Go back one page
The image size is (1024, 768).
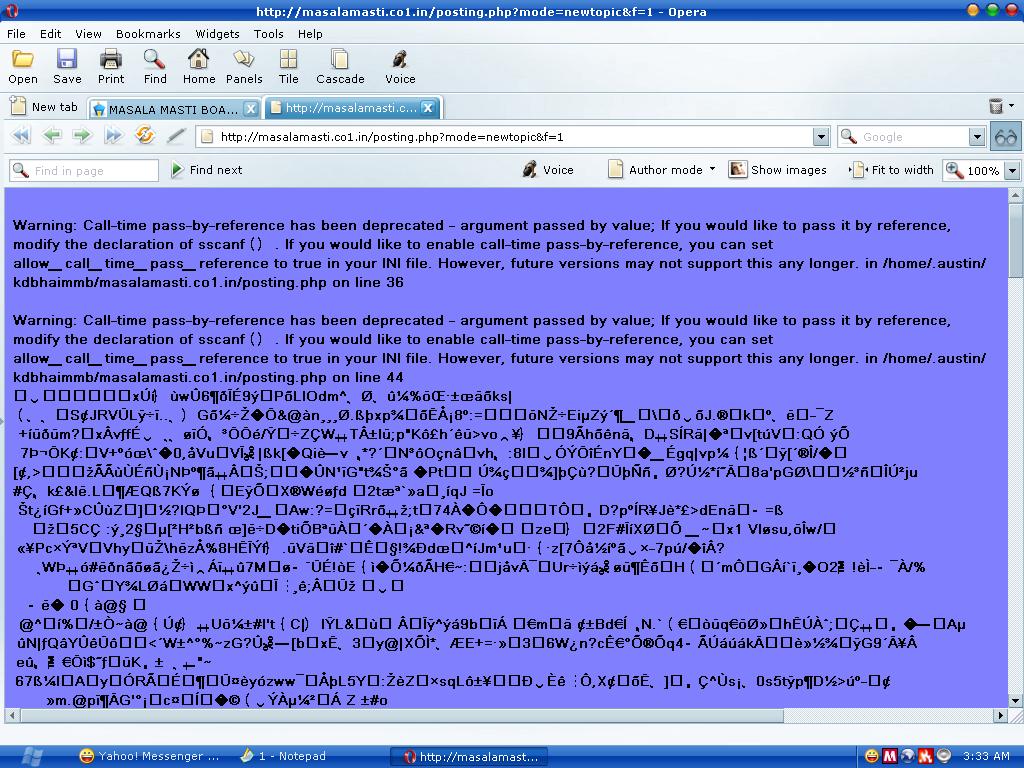[52, 136]
